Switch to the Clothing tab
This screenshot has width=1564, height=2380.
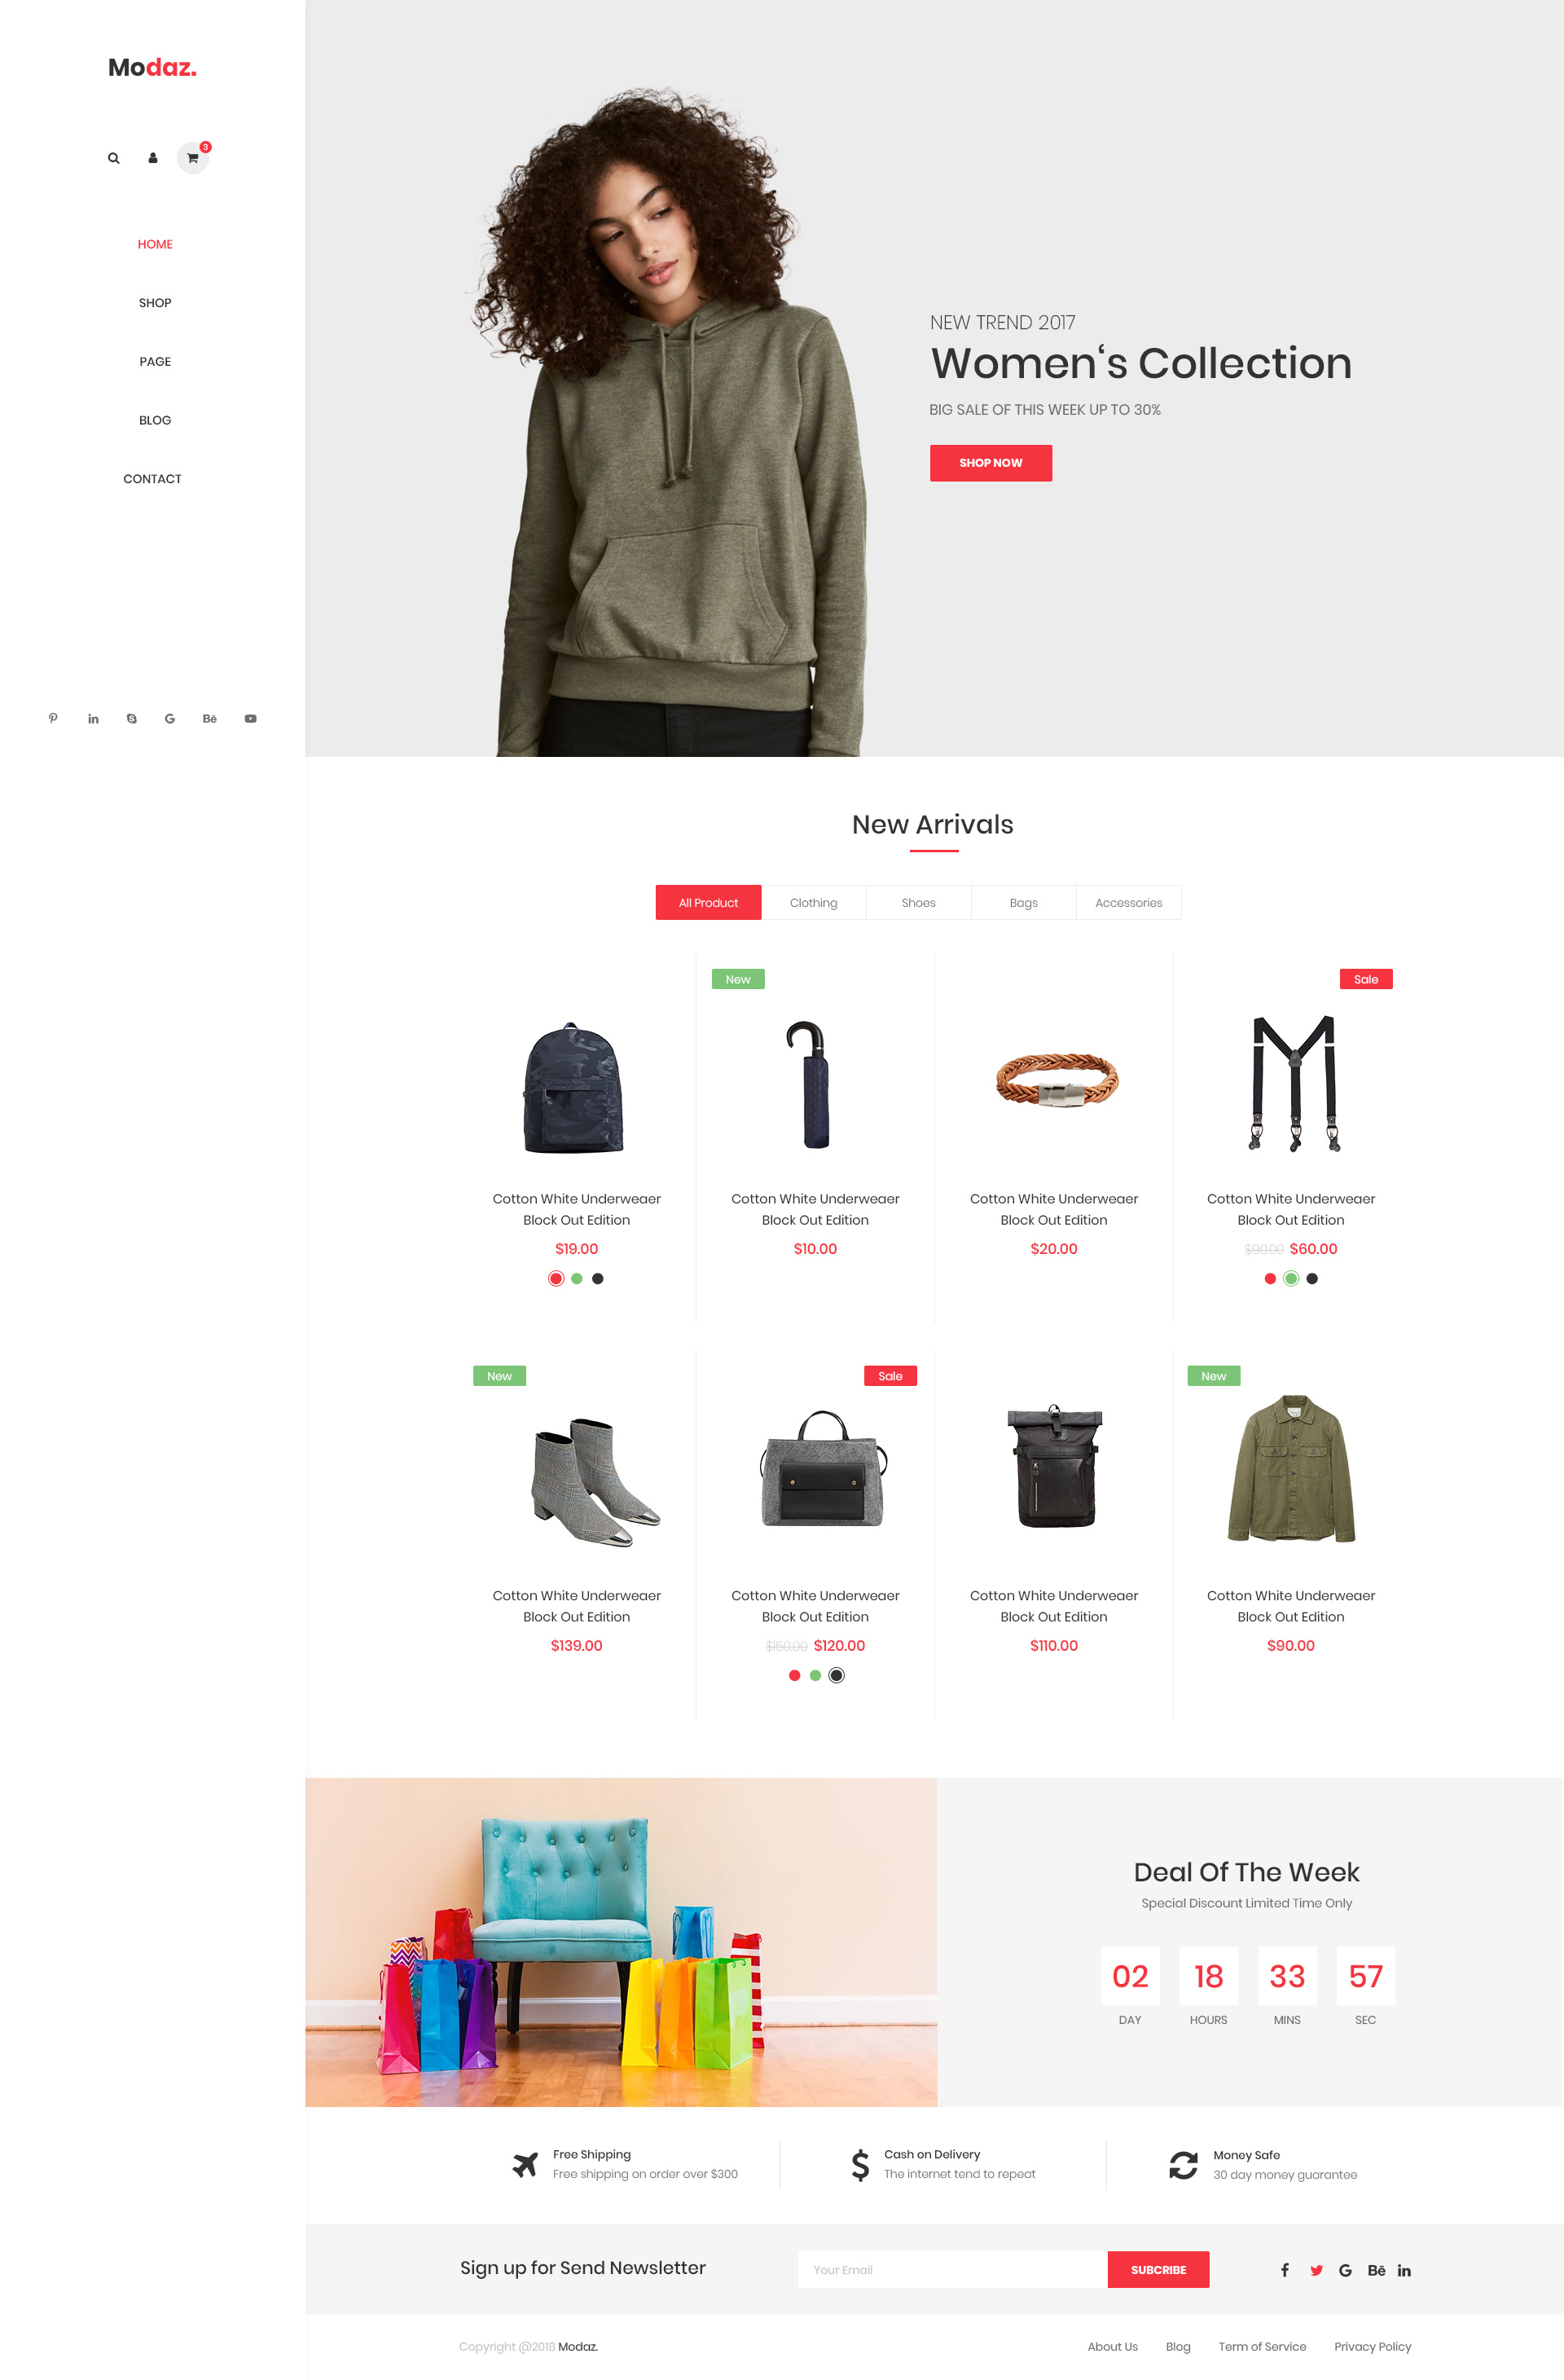click(x=814, y=902)
